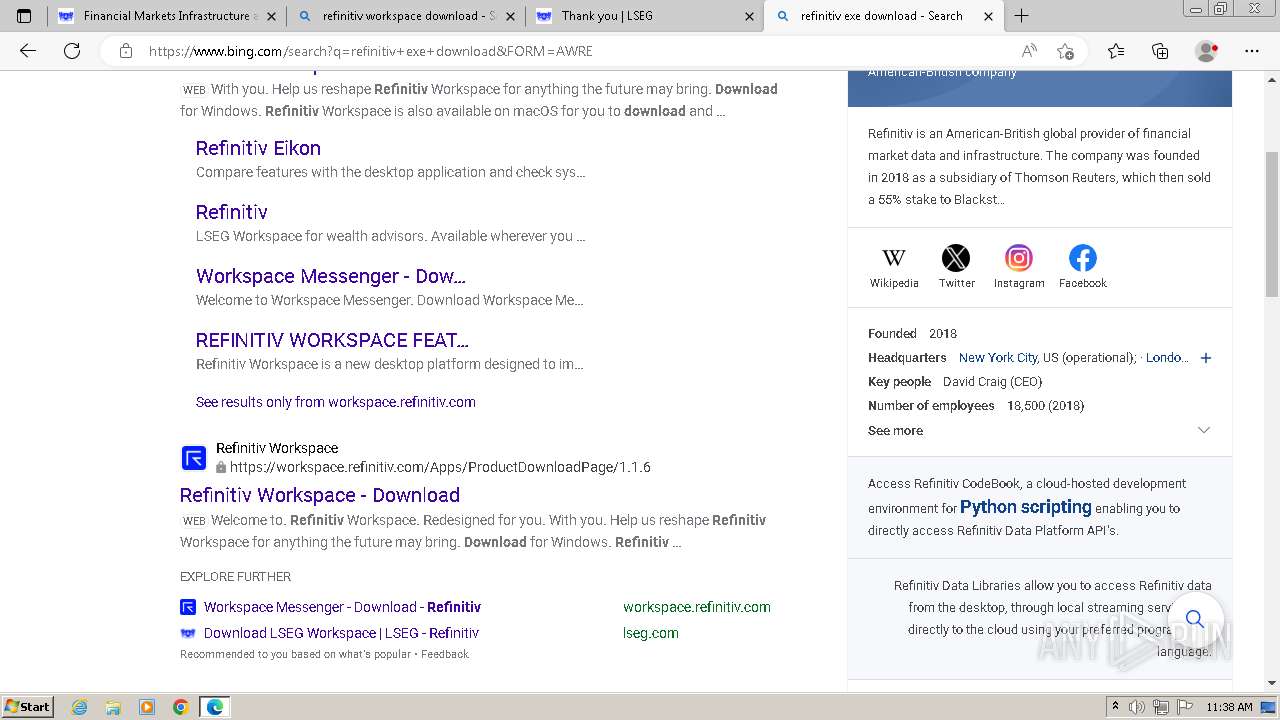Open Refinitiv Workspace - Download result title

coord(320,495)
